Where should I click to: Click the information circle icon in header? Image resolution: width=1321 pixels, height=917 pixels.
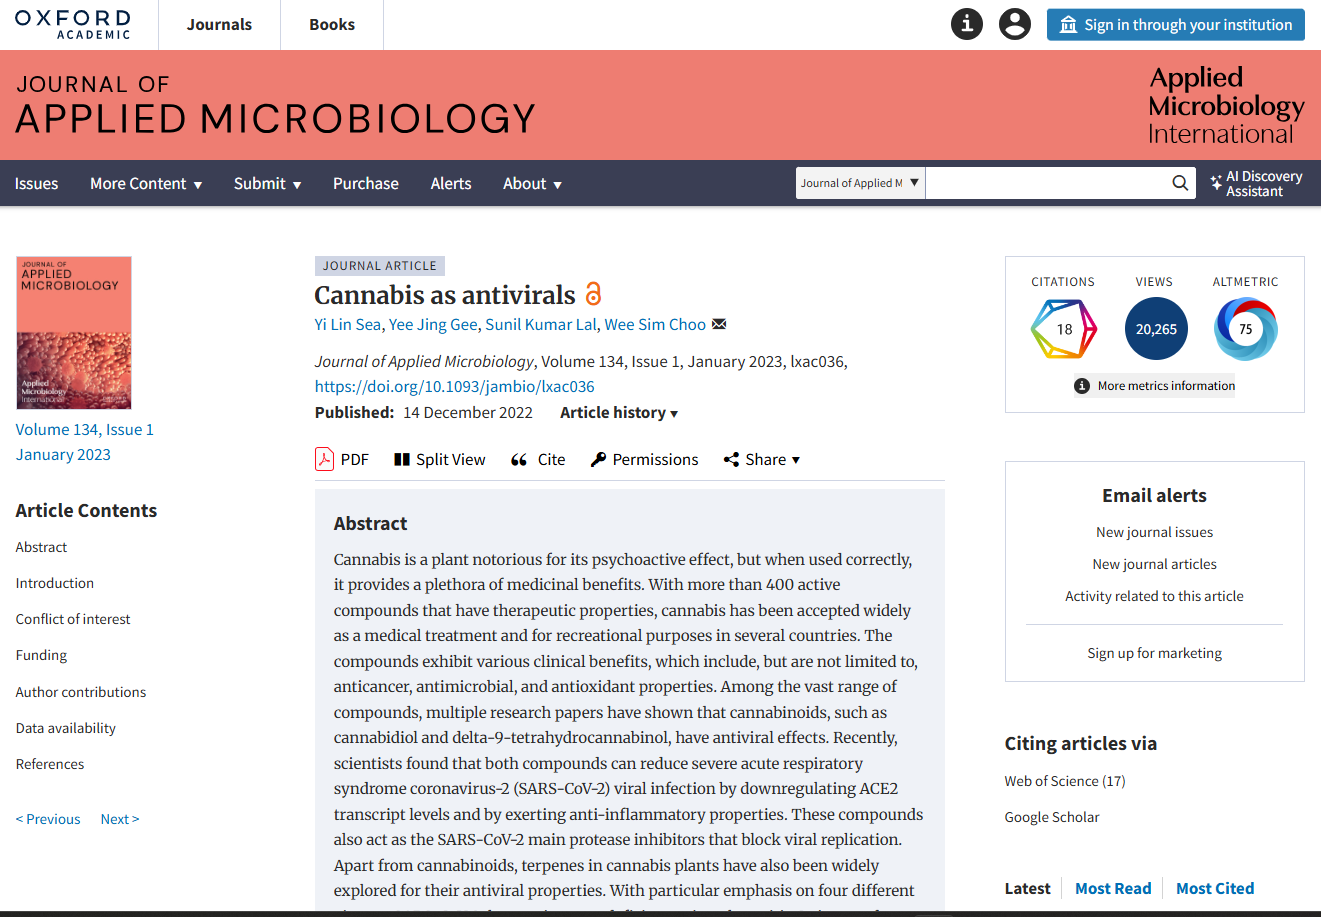(x=966, y=24)
